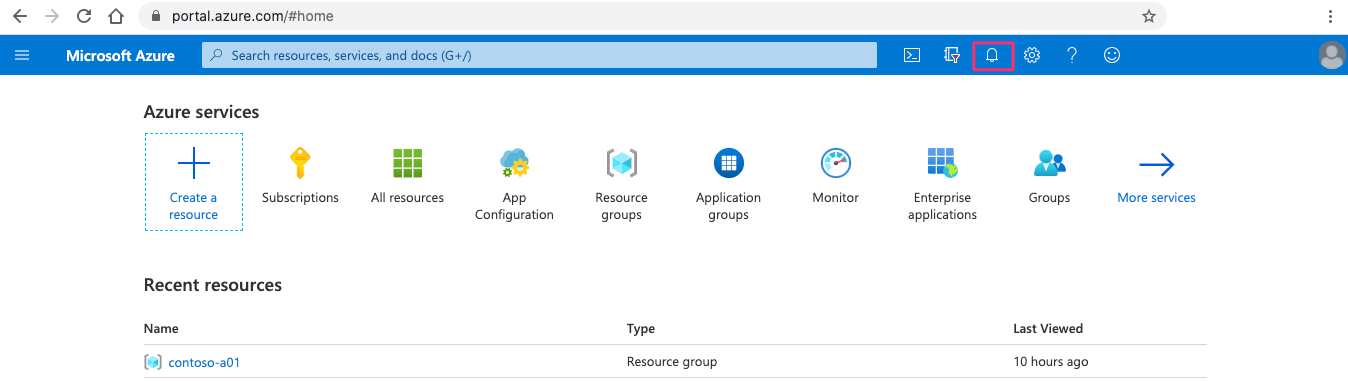The image size is (1348, 381).
Task: Click the Resource group type cell
Action: [672, 362]
